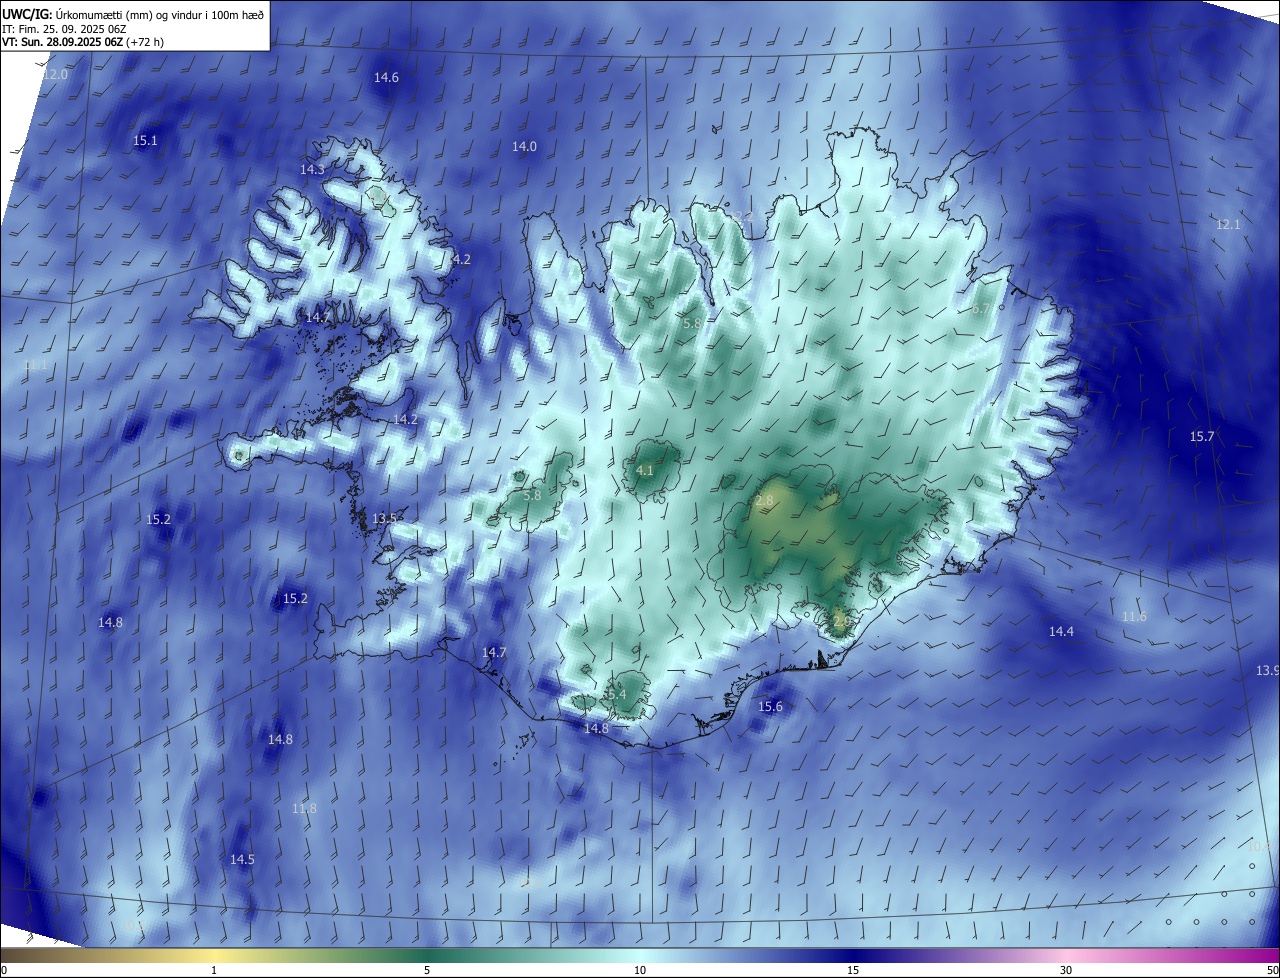
Task: Click the 30 tick on the colour scale
Action: point(1066,971)
